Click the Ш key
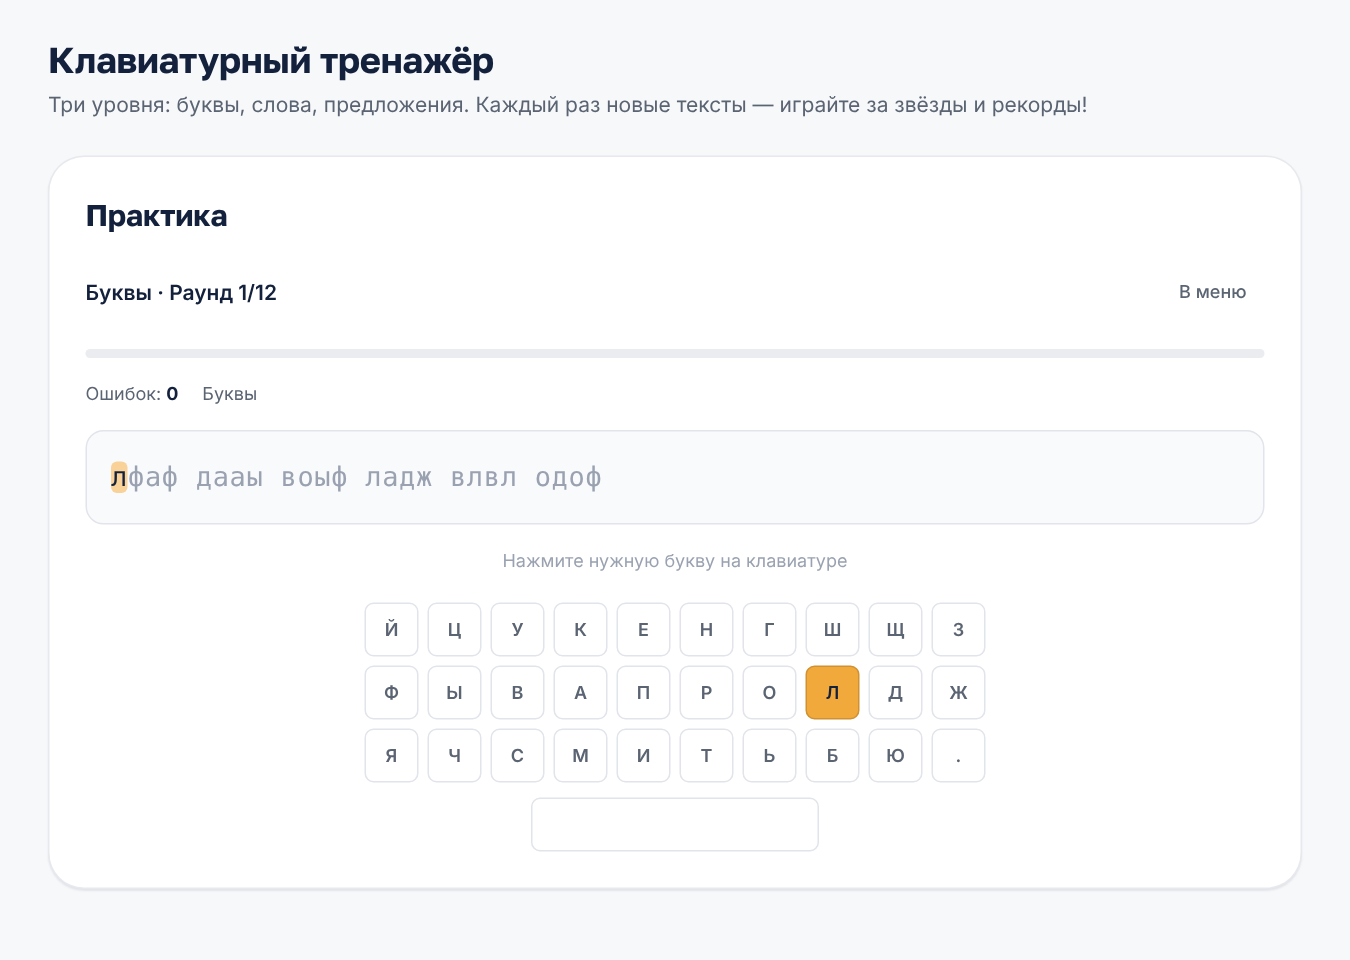 [832, 629]
